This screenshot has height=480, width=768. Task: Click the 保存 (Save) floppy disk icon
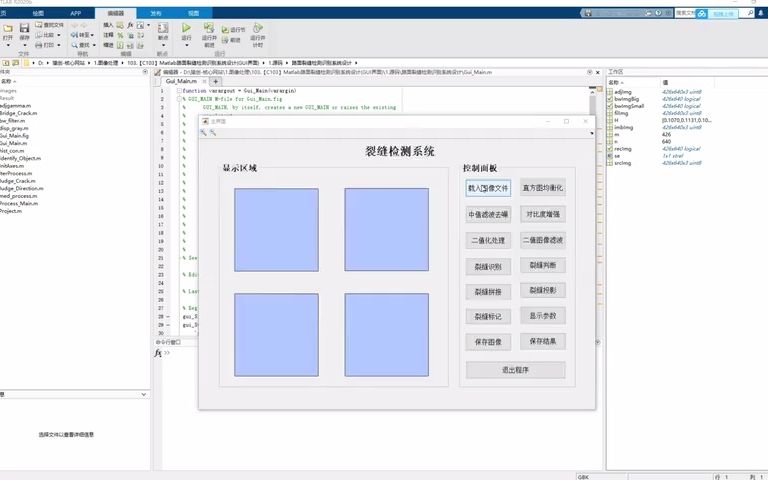24,28
